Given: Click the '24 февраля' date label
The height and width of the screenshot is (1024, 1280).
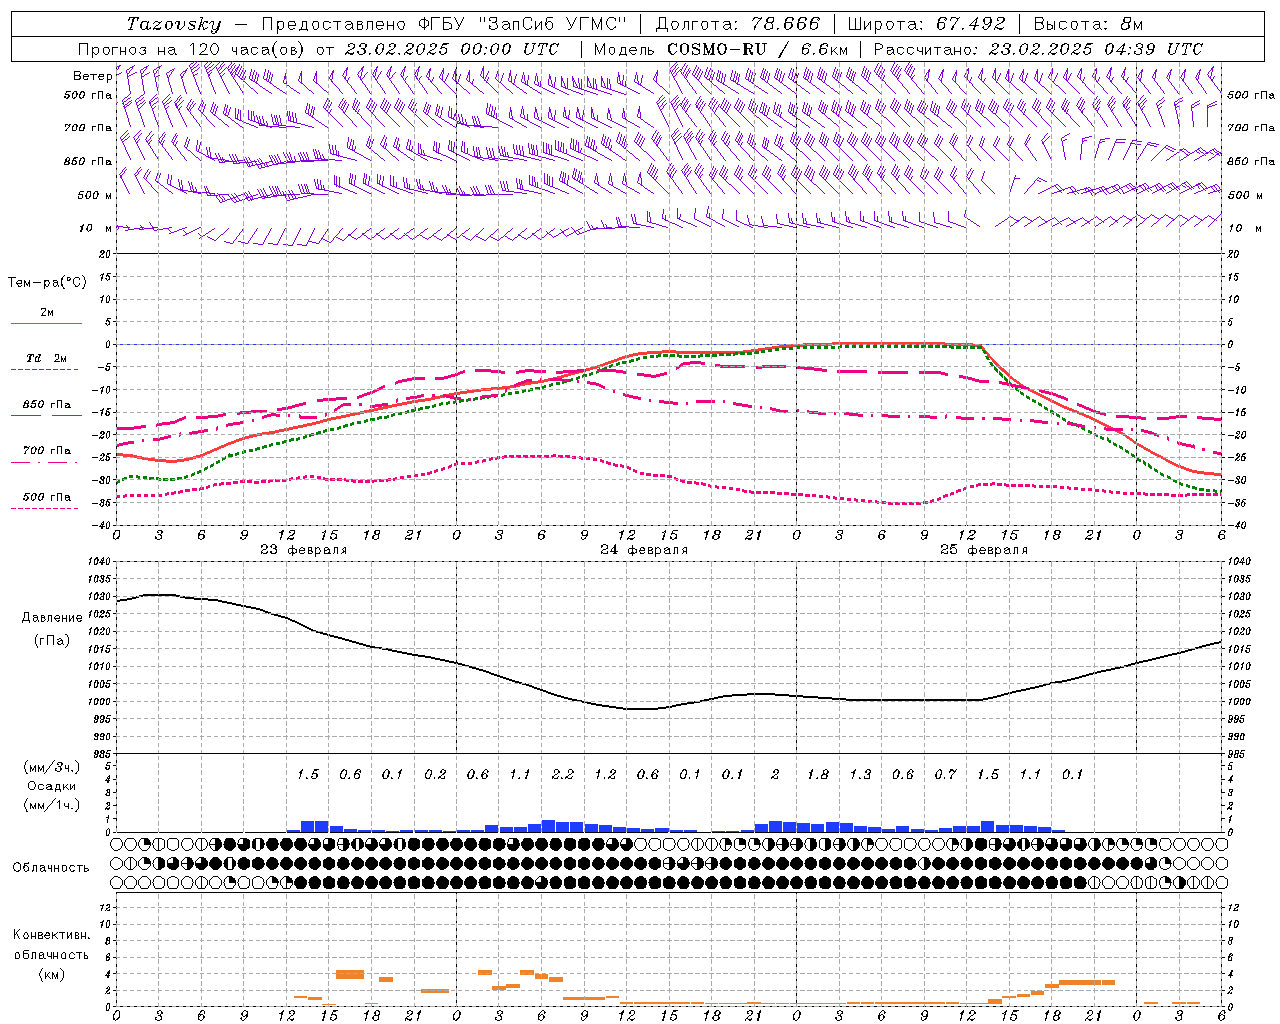Looking at the screenshot, I should 644,550.
